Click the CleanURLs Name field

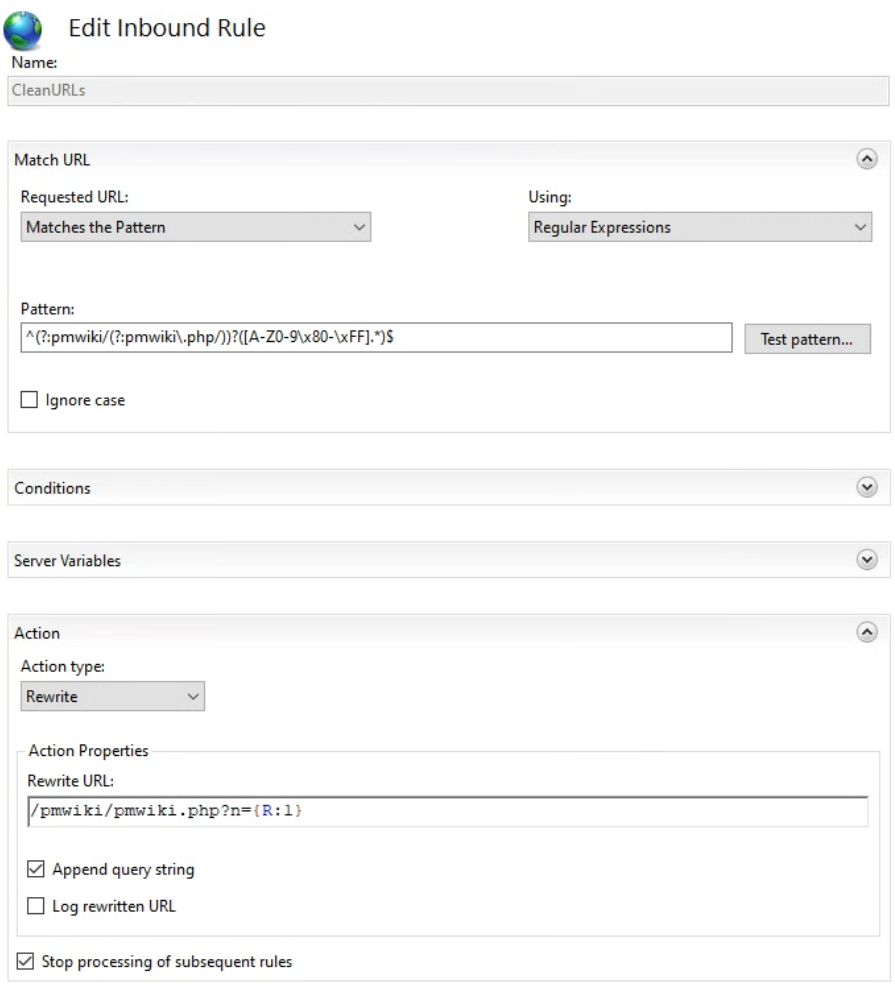point(448,91)
